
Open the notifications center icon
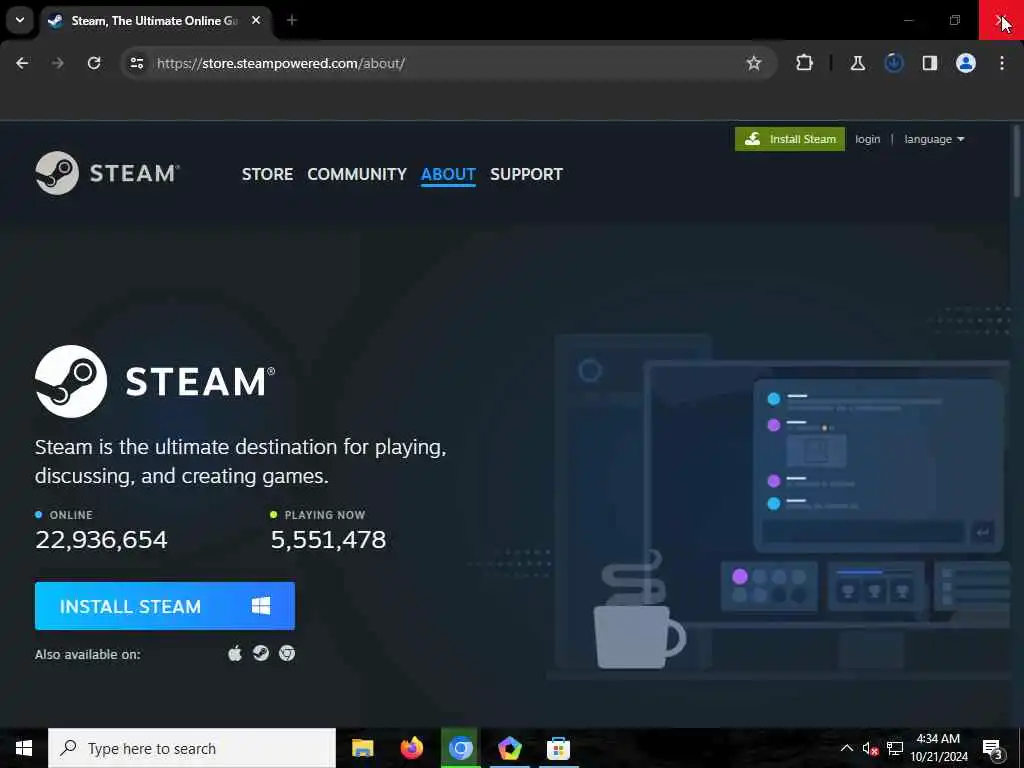click(993, 748)
